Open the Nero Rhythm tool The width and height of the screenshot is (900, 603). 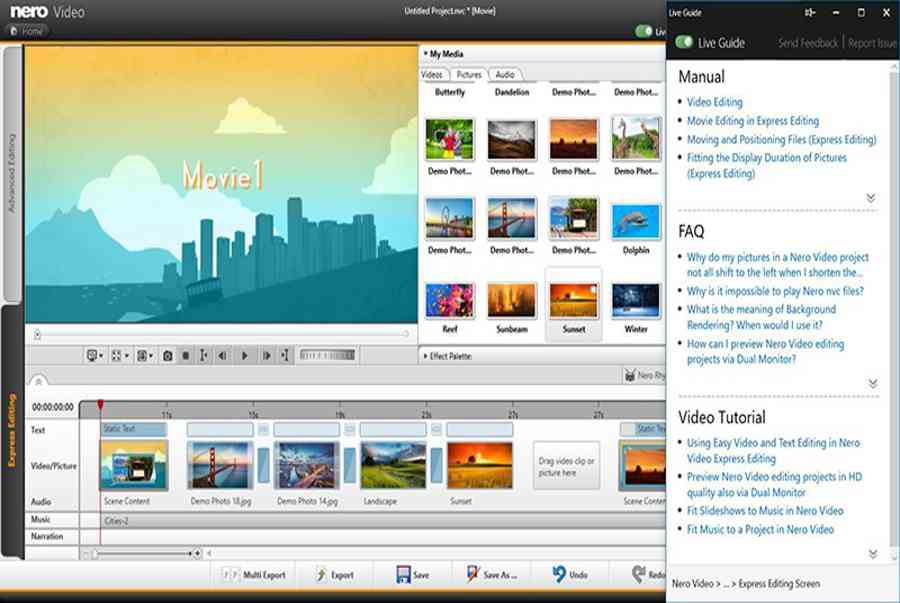[645, 375]
